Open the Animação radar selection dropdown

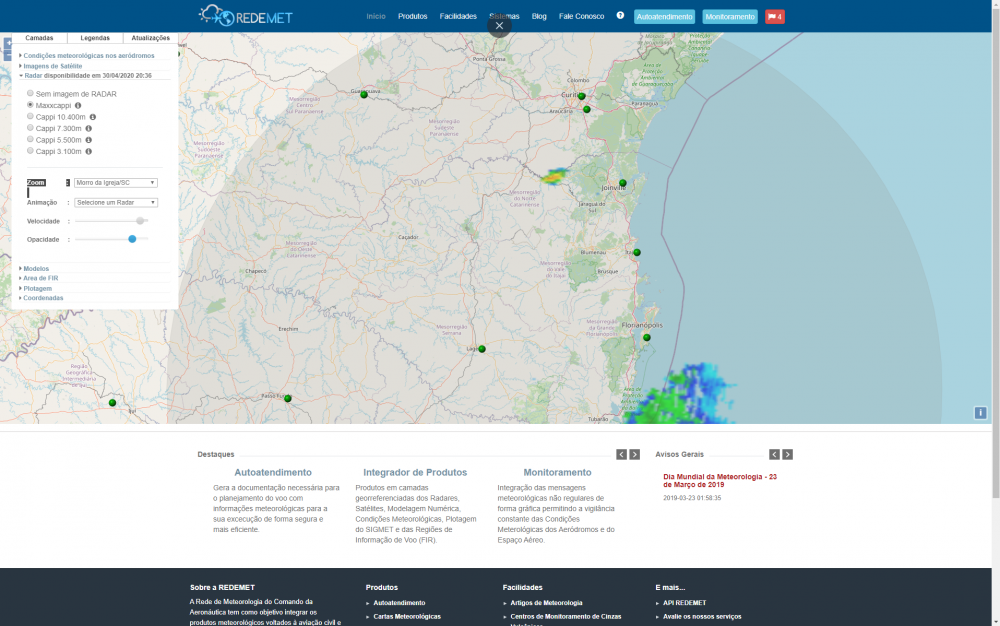click(x=116, y=202)
